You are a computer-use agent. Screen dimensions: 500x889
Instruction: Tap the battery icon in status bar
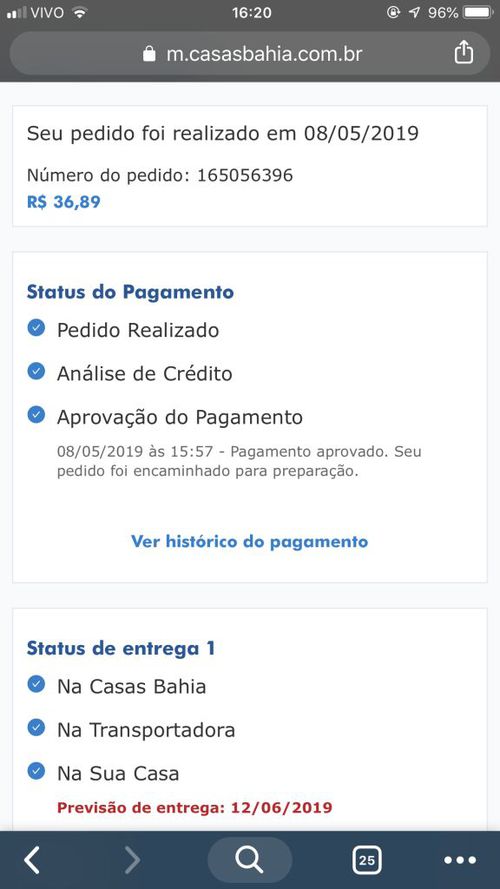click(478, 12)
